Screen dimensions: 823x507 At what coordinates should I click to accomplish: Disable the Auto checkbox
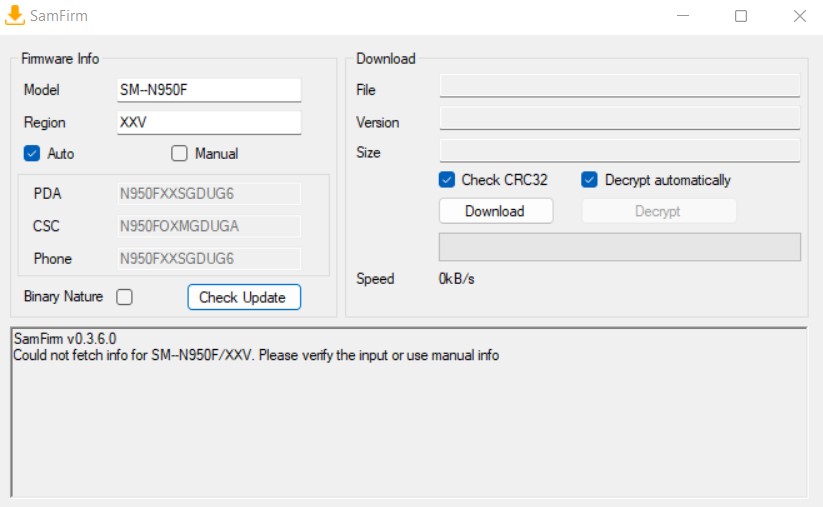tap(31, 154)
